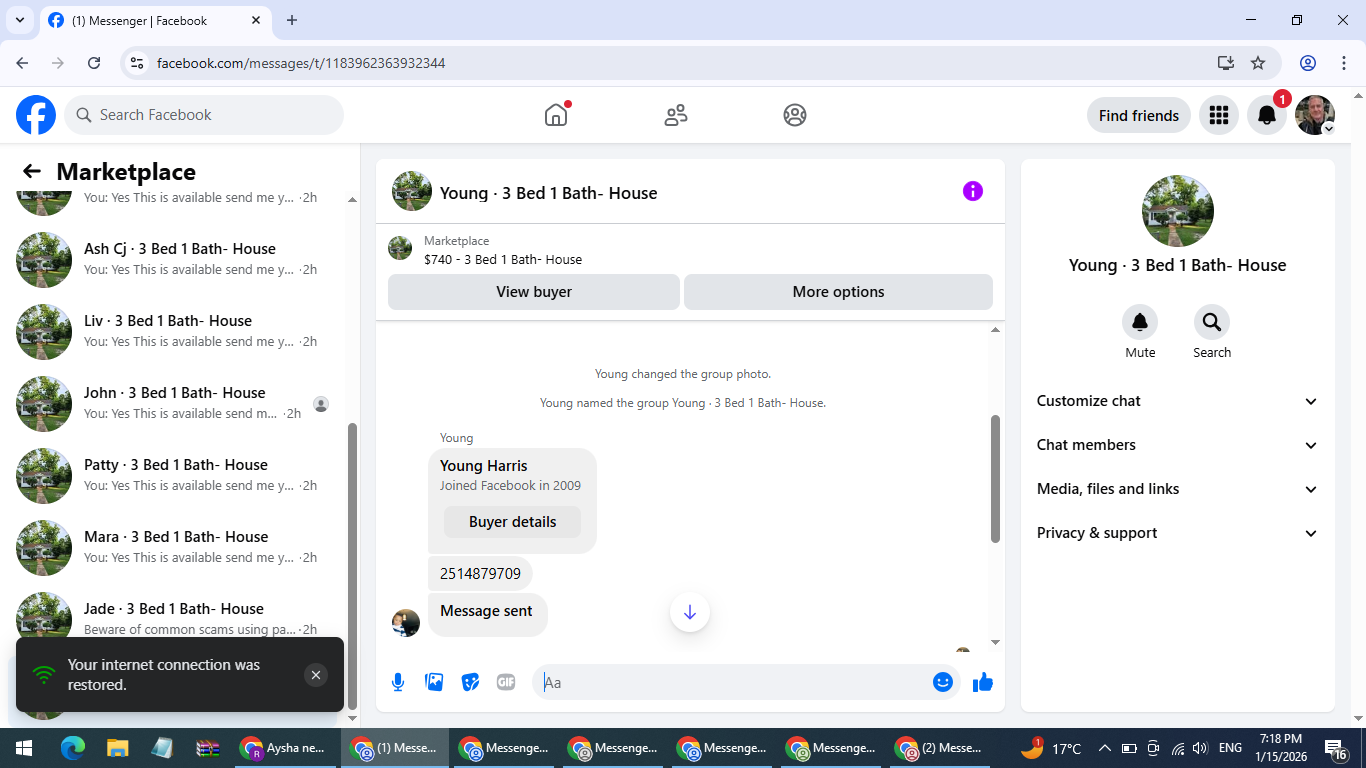Install app icon in address bar

tap(1226, 63)
